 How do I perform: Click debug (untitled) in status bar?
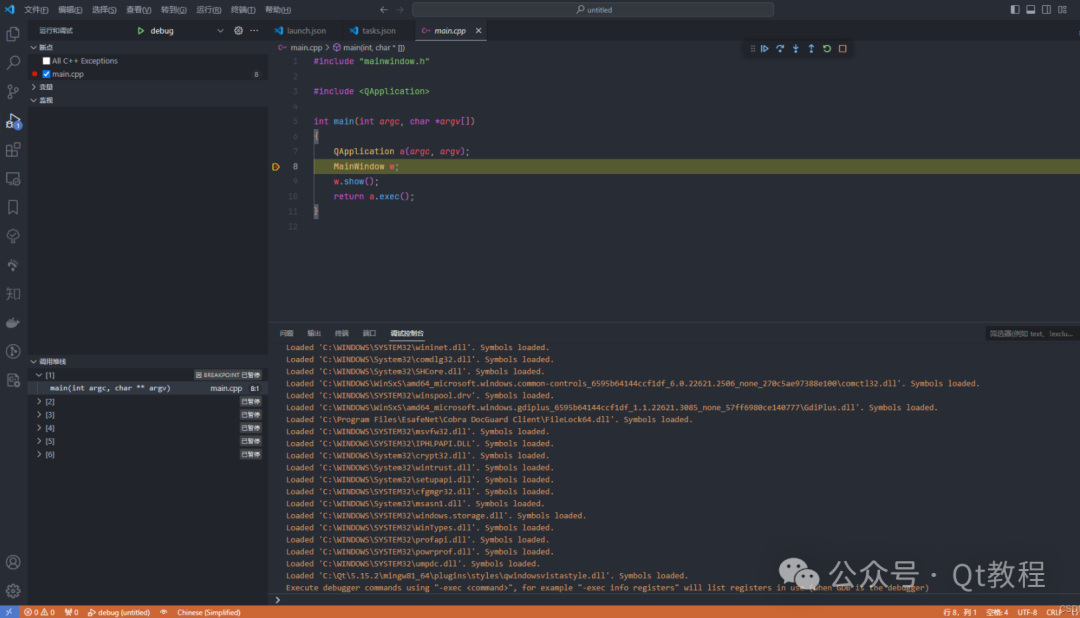(118, 612)
